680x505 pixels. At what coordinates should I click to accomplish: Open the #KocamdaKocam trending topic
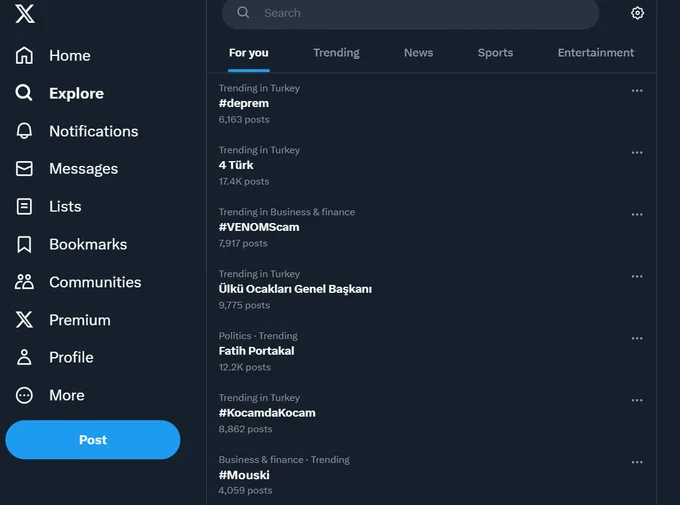click(x=432, y=413)
